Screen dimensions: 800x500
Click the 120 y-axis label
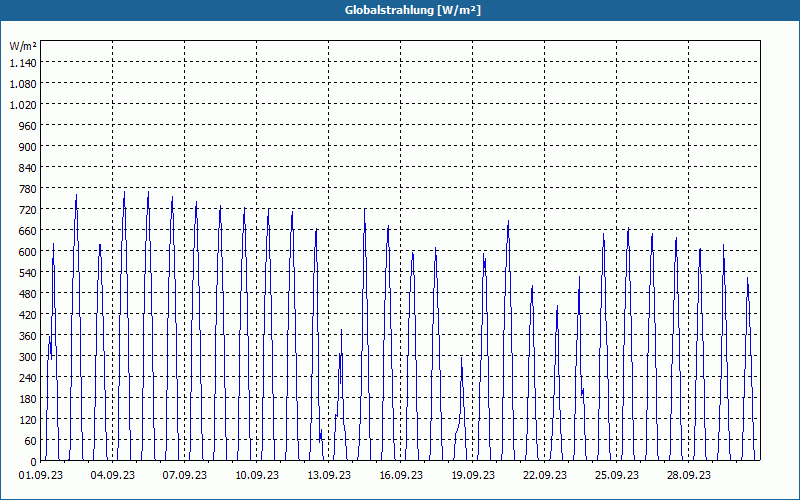[x=28, y=420]
